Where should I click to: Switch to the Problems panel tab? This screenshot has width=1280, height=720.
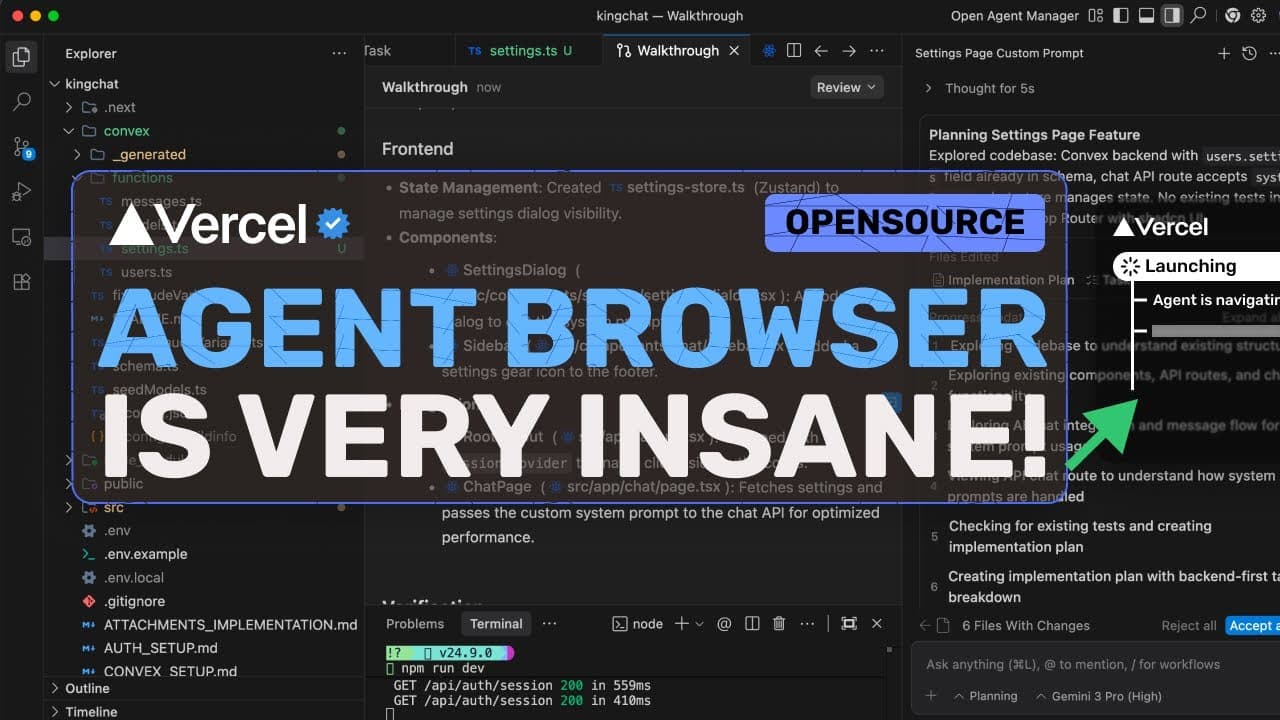[x=415, y=623]
